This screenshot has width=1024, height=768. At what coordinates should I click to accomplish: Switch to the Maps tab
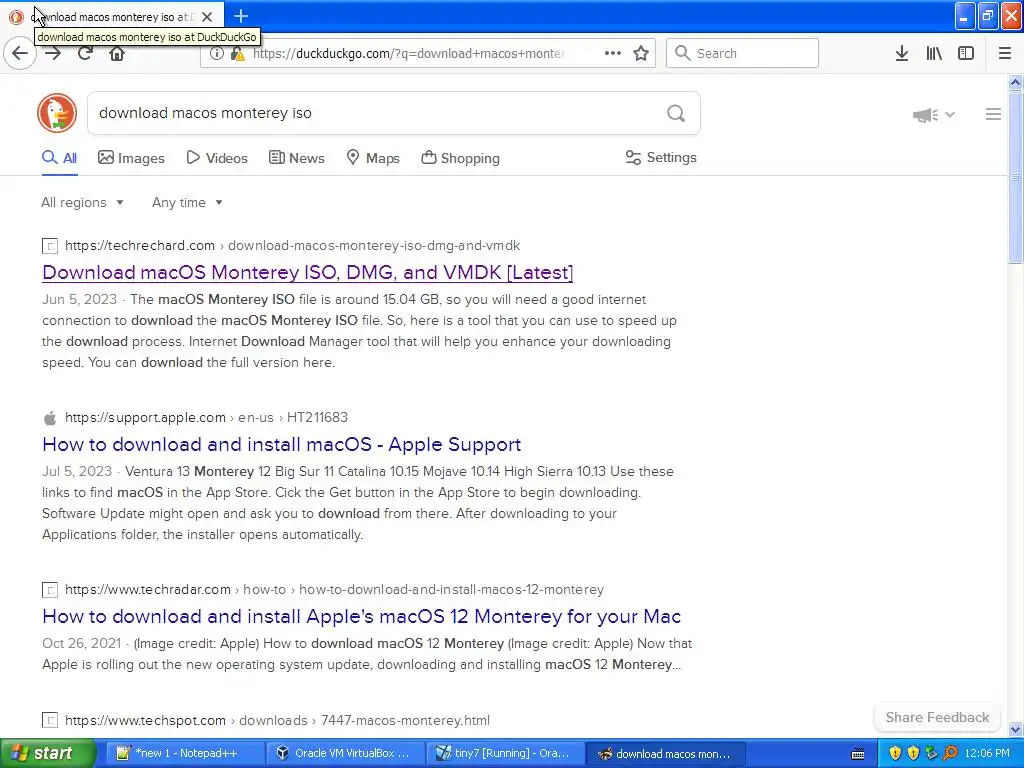[373, 158]
